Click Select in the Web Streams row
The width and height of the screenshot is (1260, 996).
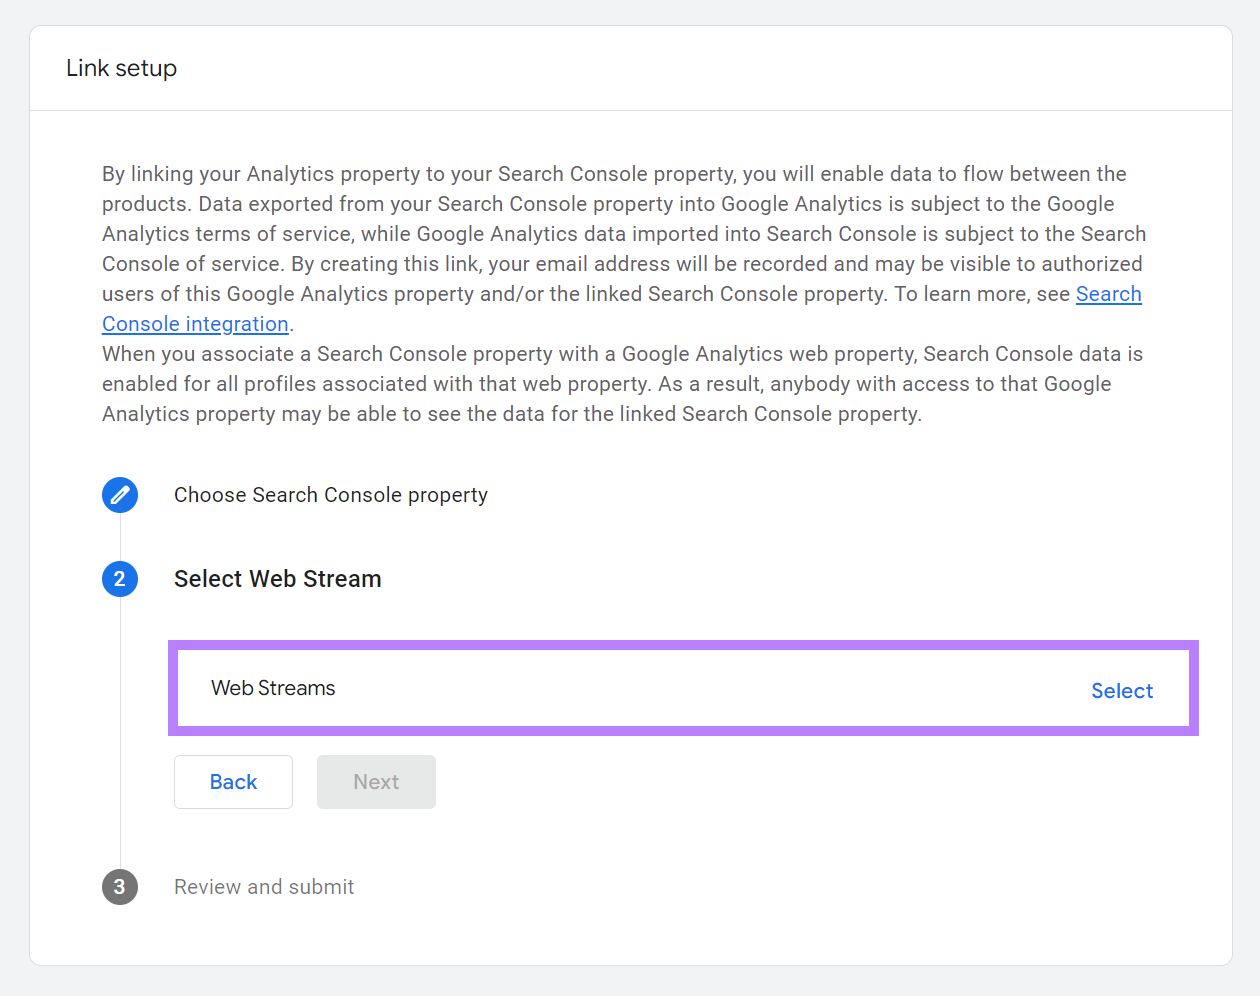1121,691
